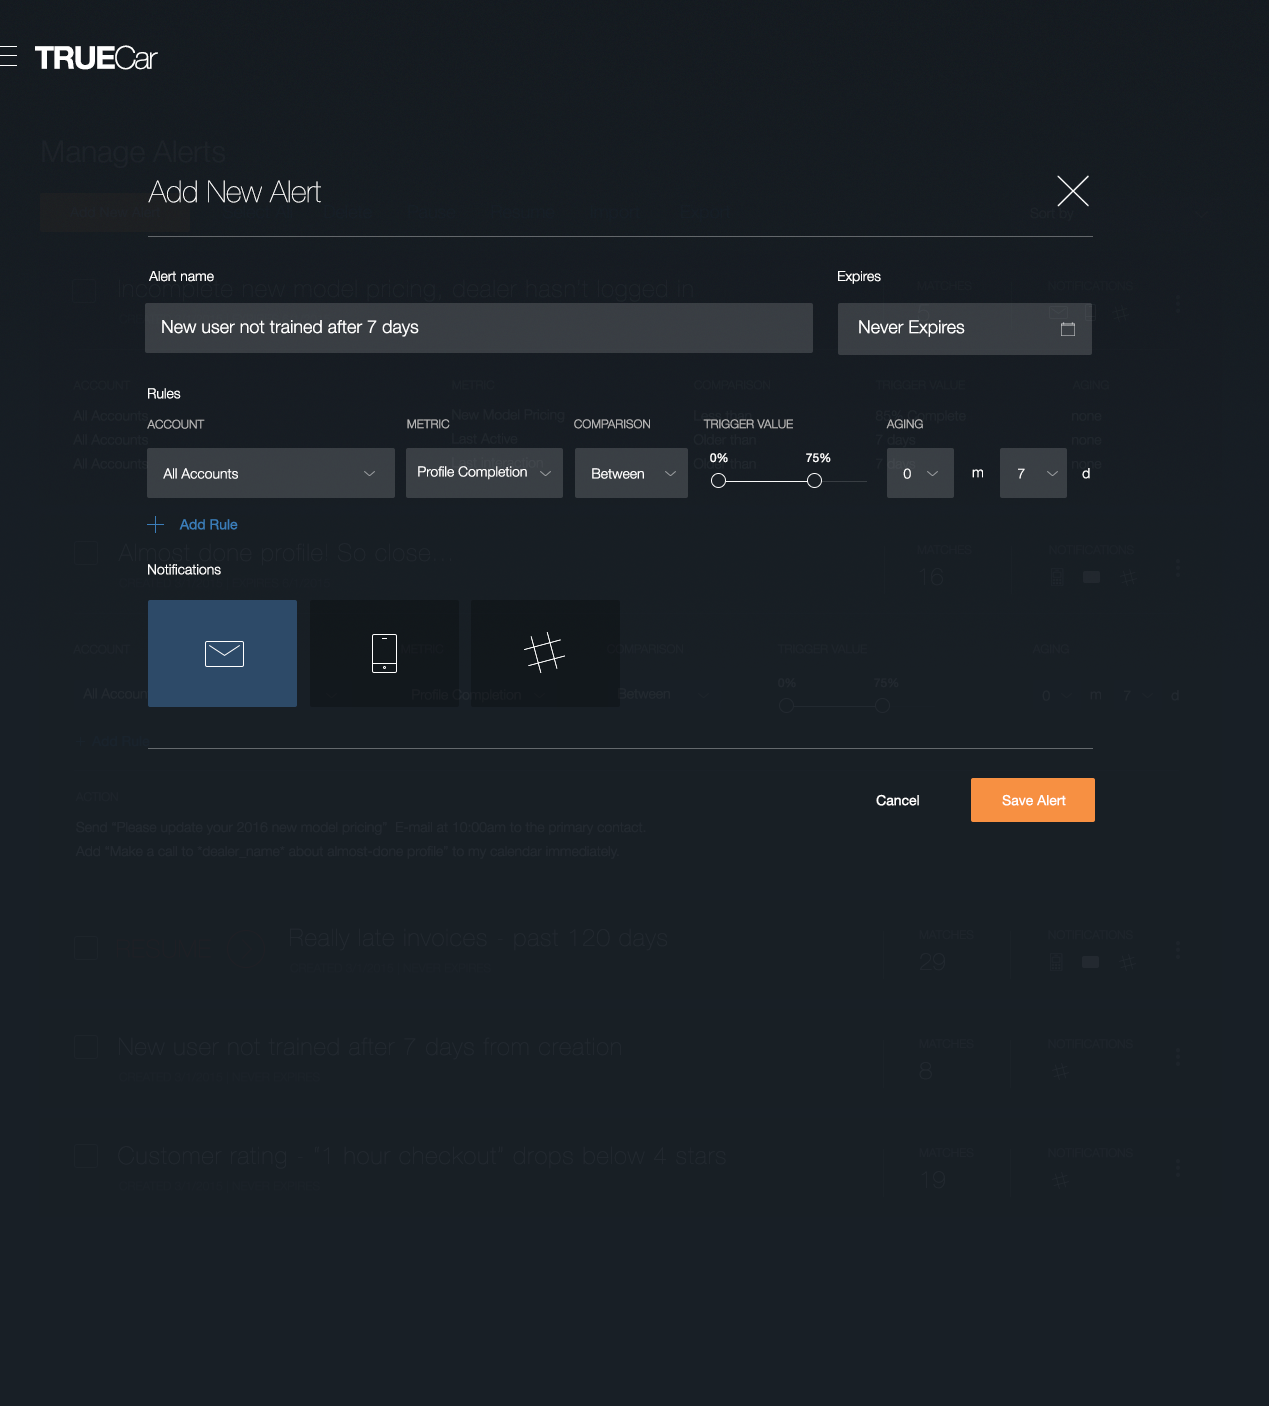Click the Add Rule link
Image resolution: width=1269 pixels, height=1406 pixels.
(x=208, y=524)
